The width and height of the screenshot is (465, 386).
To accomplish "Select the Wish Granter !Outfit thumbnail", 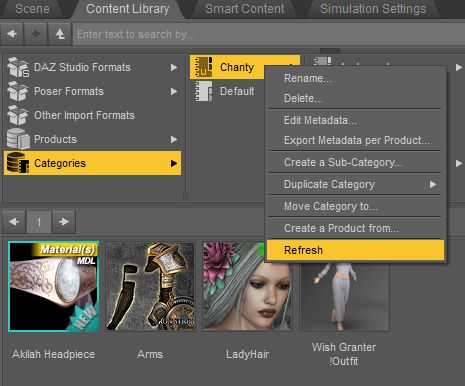I will click(344, 296).
